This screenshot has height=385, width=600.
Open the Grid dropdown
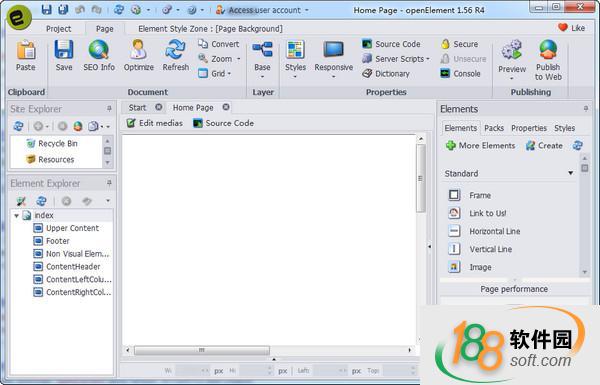(x=214, y=73)
